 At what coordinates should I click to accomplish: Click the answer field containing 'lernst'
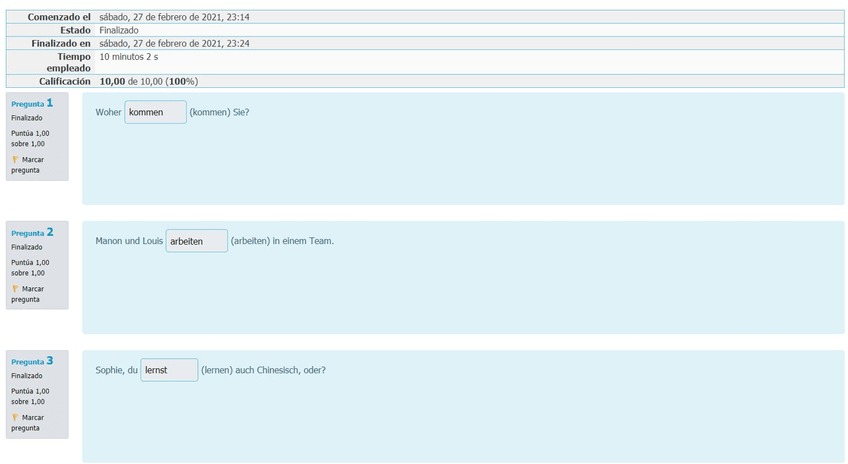[x=168, y=370]
